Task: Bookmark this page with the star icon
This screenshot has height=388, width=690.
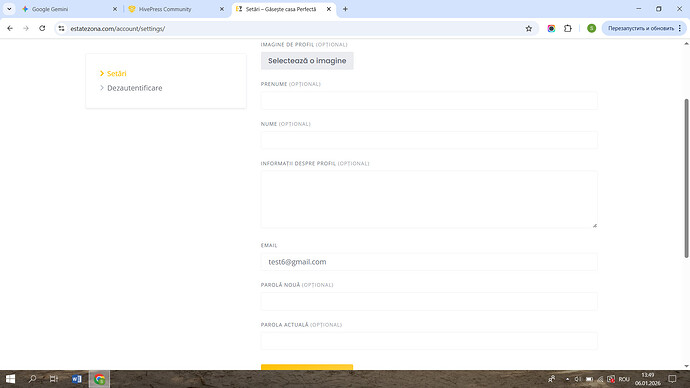Action: click(x=529, y=28)
